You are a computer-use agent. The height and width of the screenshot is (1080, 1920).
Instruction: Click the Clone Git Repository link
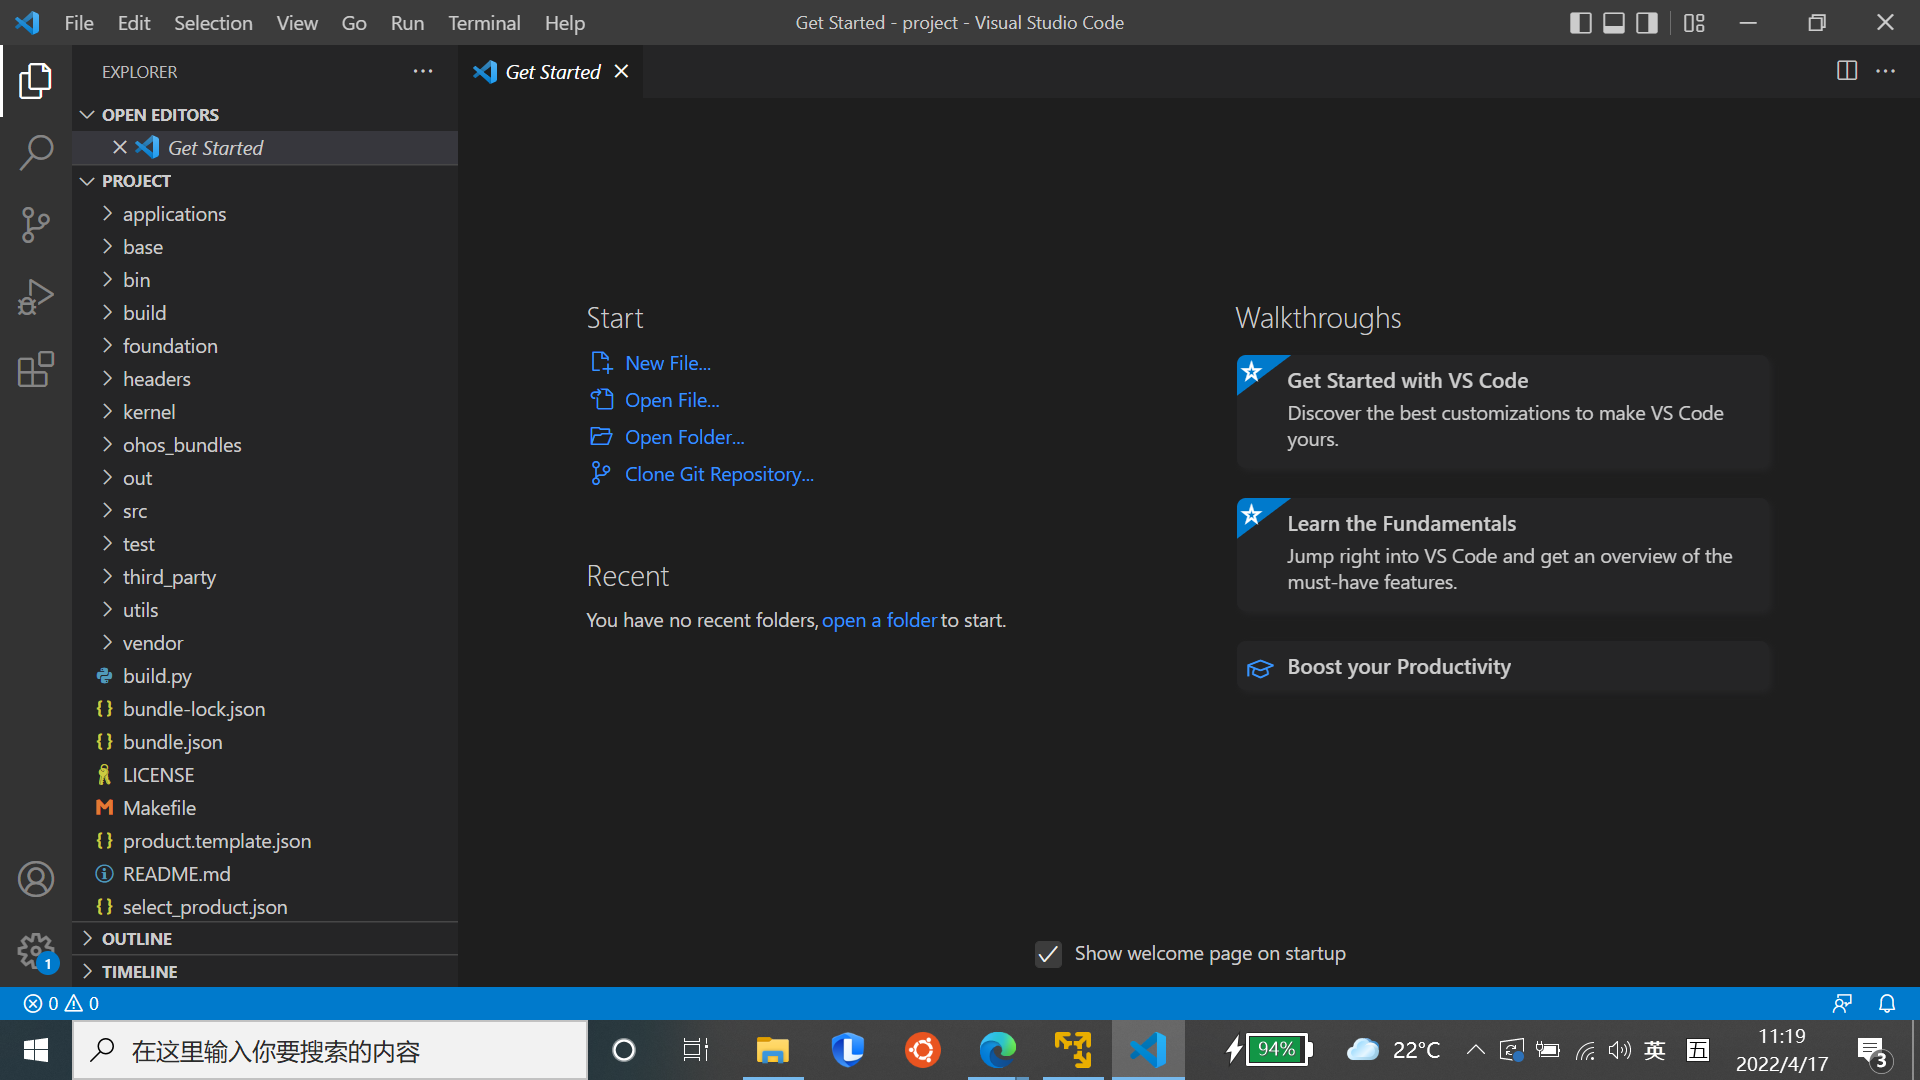click(x=719, y=474)
